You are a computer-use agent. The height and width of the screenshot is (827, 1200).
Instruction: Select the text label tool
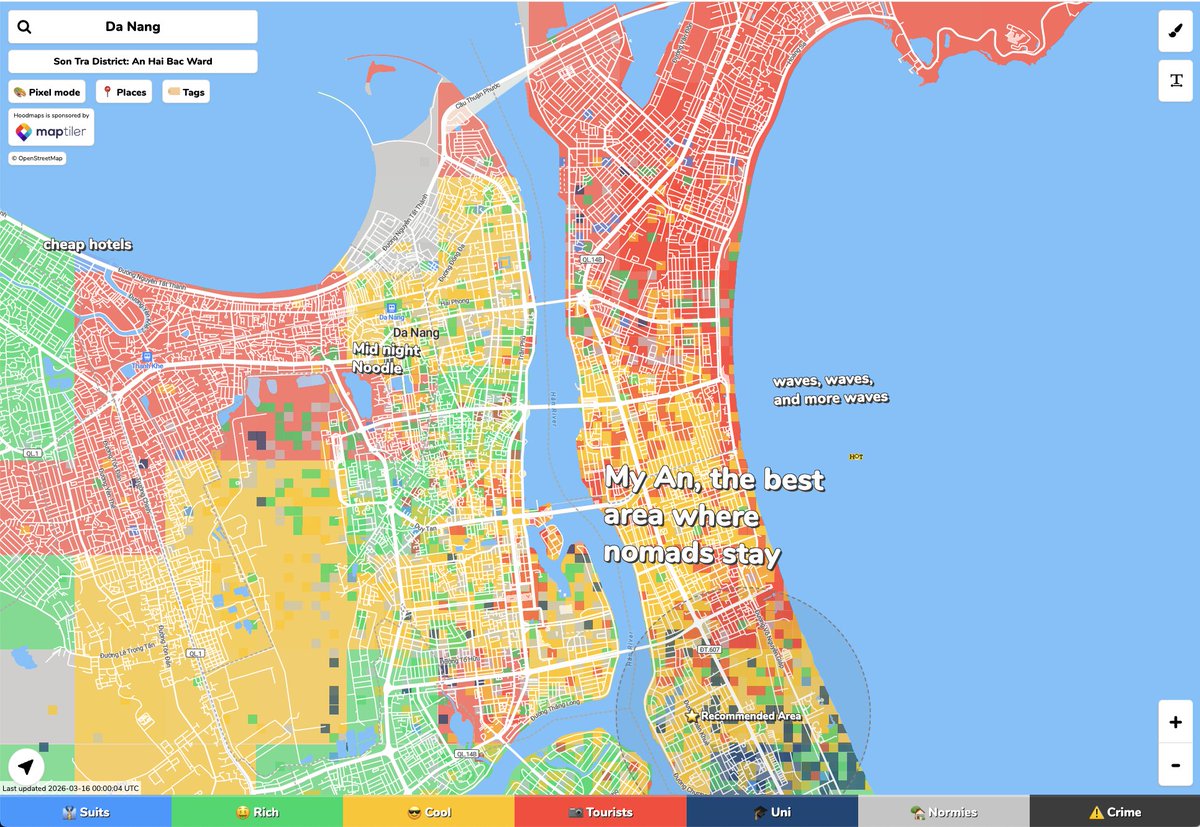tap(1175, 80)
